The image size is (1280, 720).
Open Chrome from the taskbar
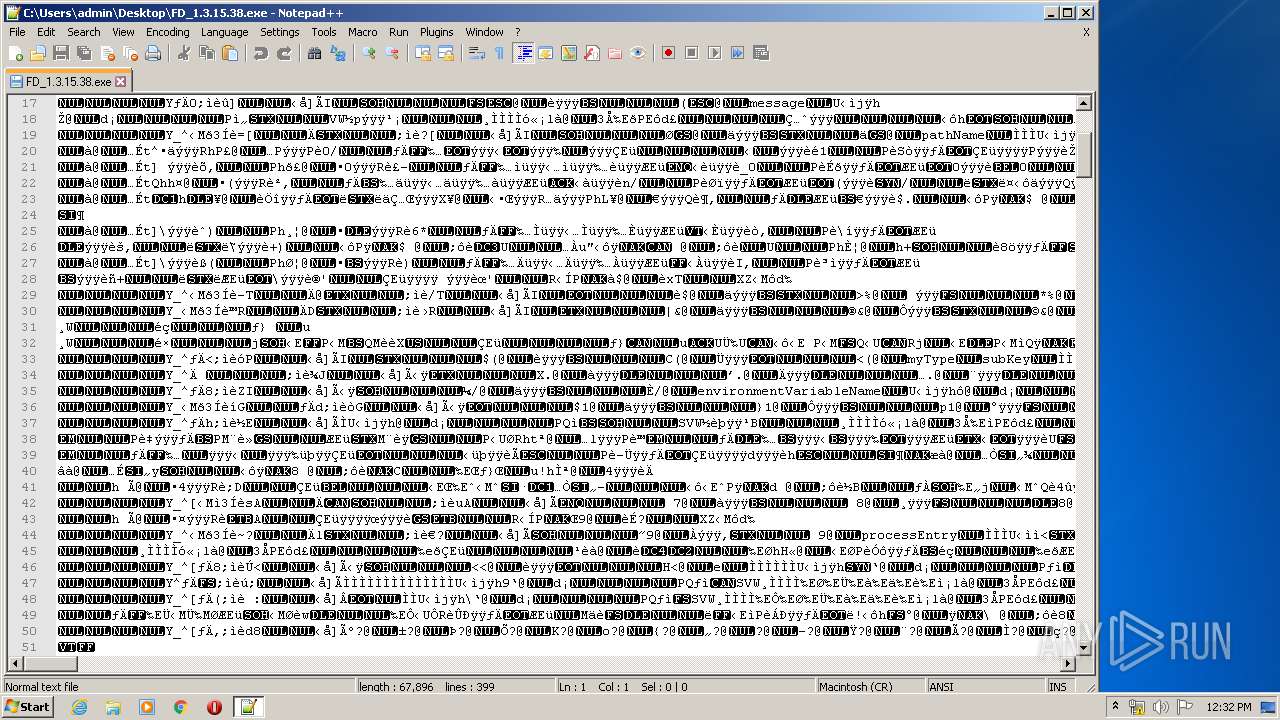[x=180, y=707]
